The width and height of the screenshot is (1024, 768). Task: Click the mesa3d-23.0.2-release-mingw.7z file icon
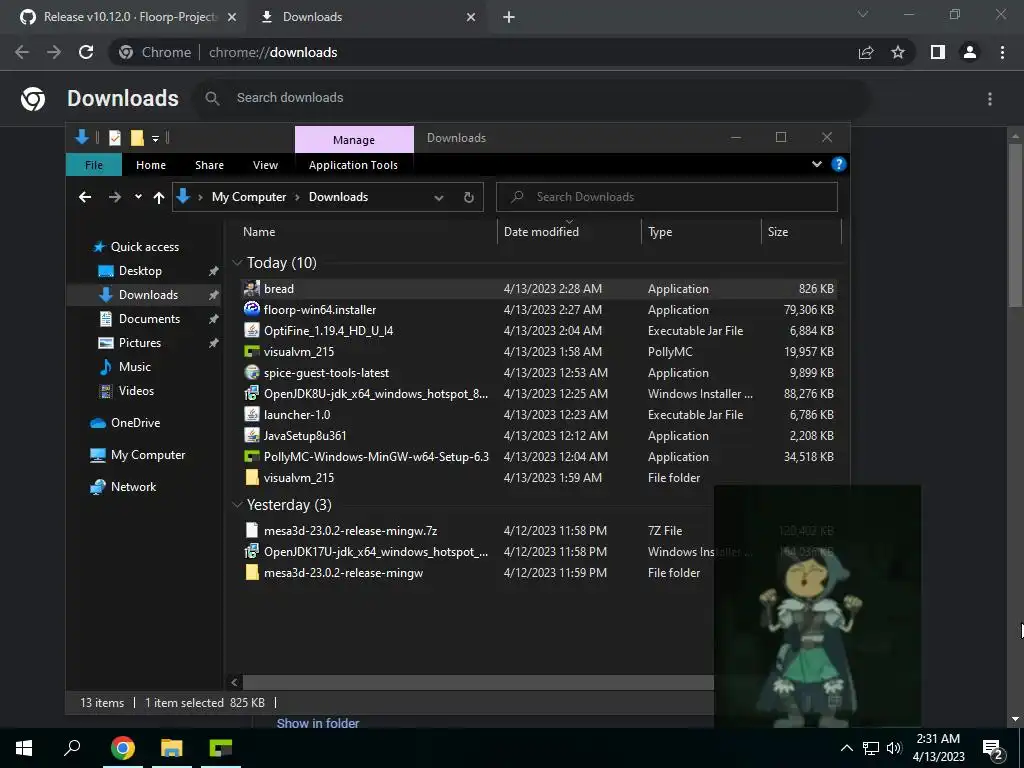(x=251, y=530)
